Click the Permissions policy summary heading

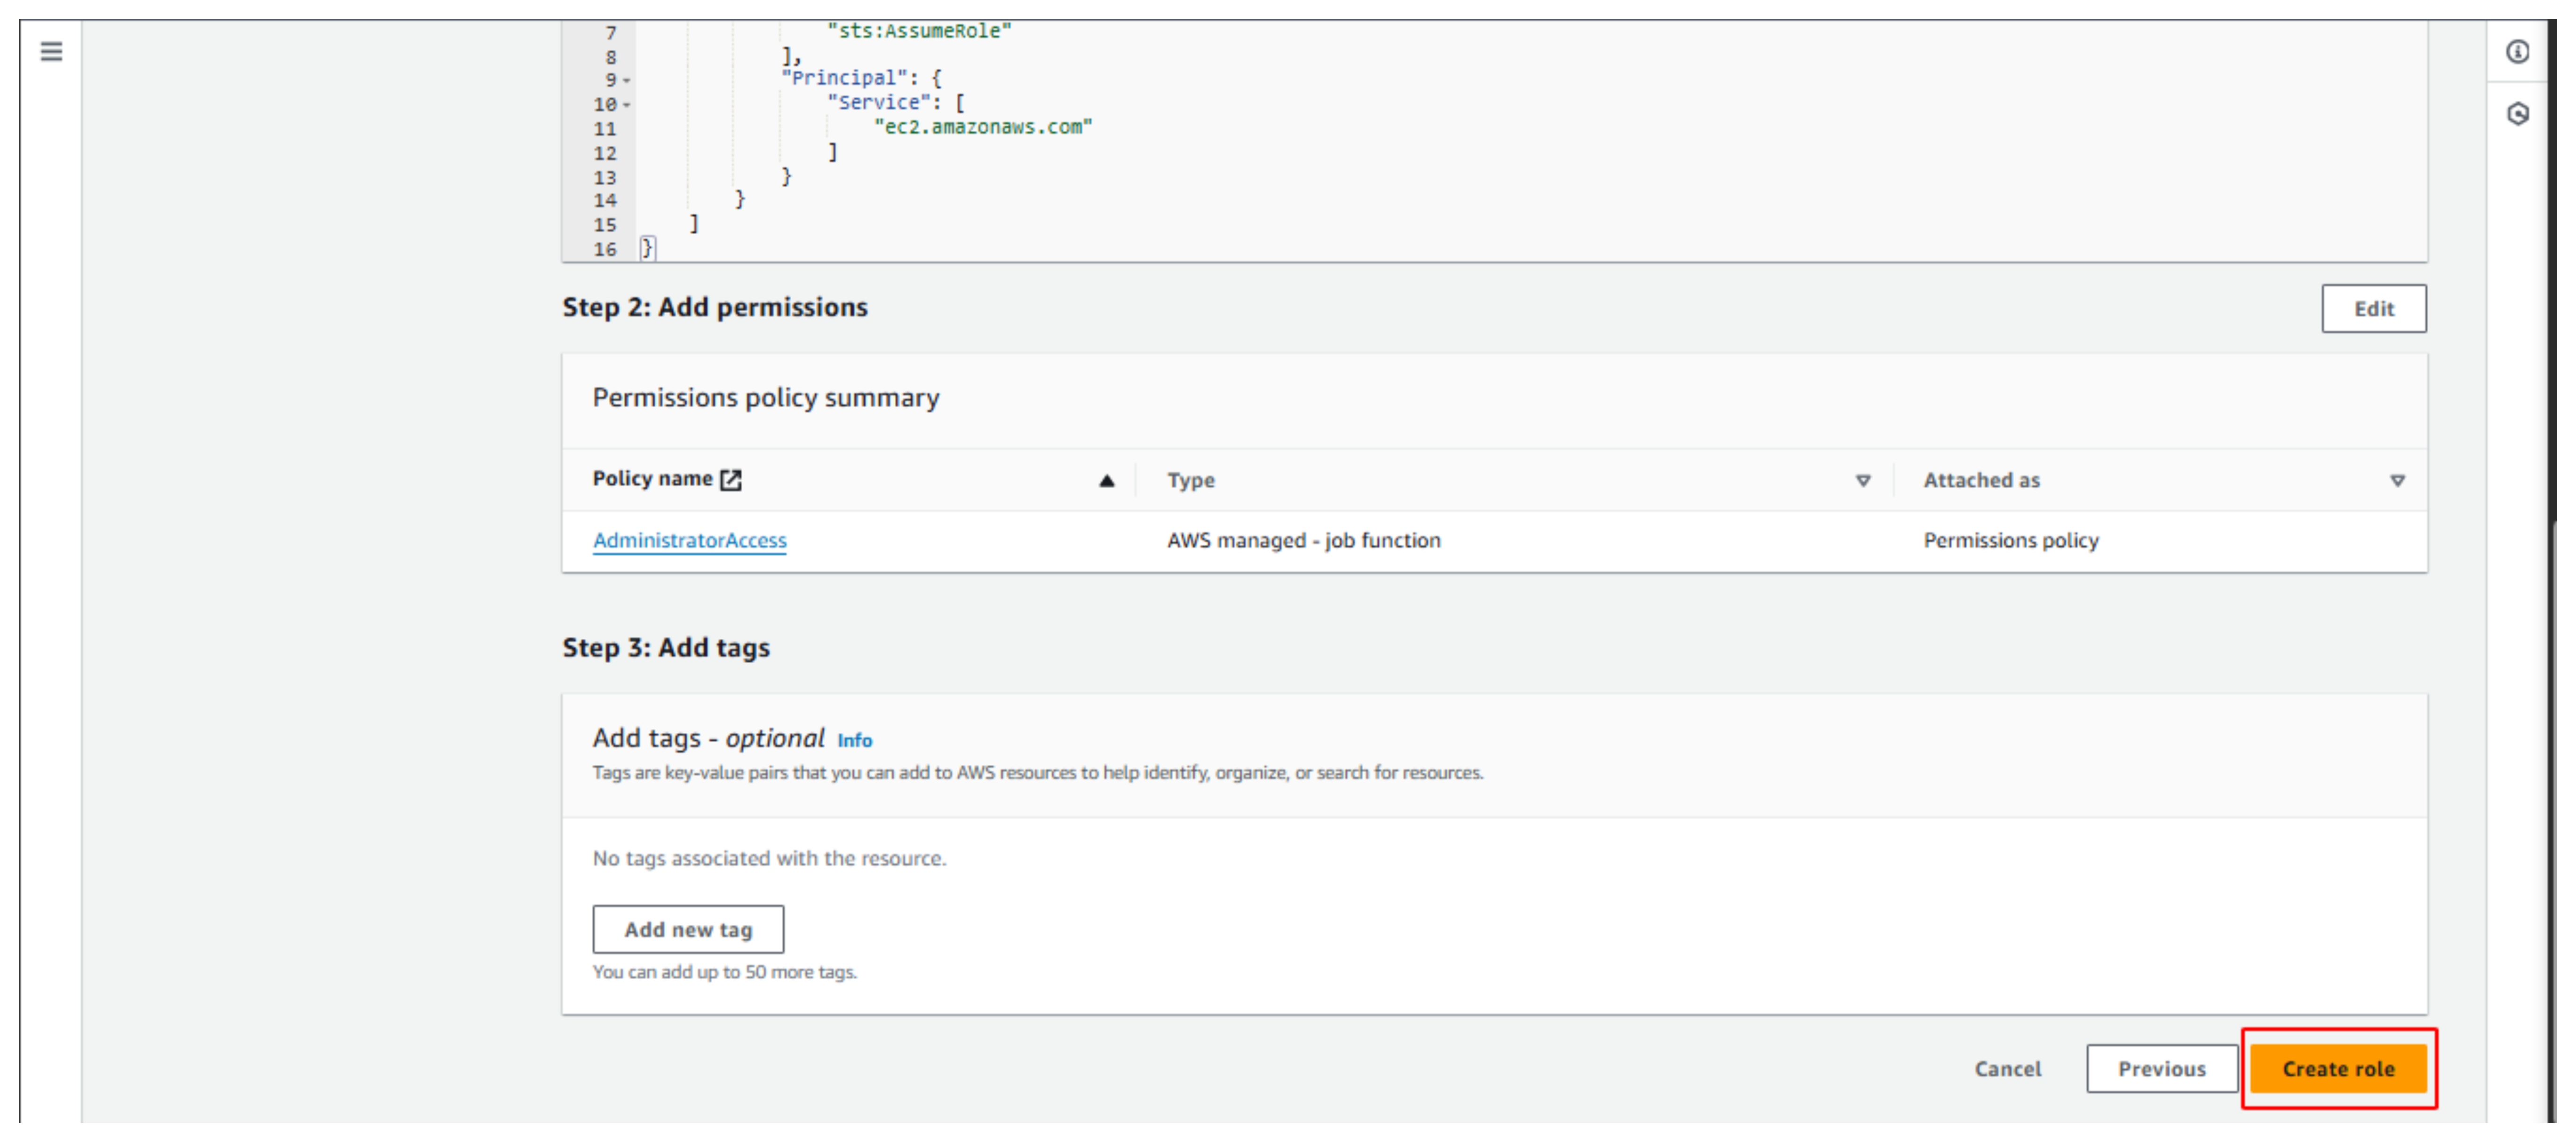(x=766, y=399)
